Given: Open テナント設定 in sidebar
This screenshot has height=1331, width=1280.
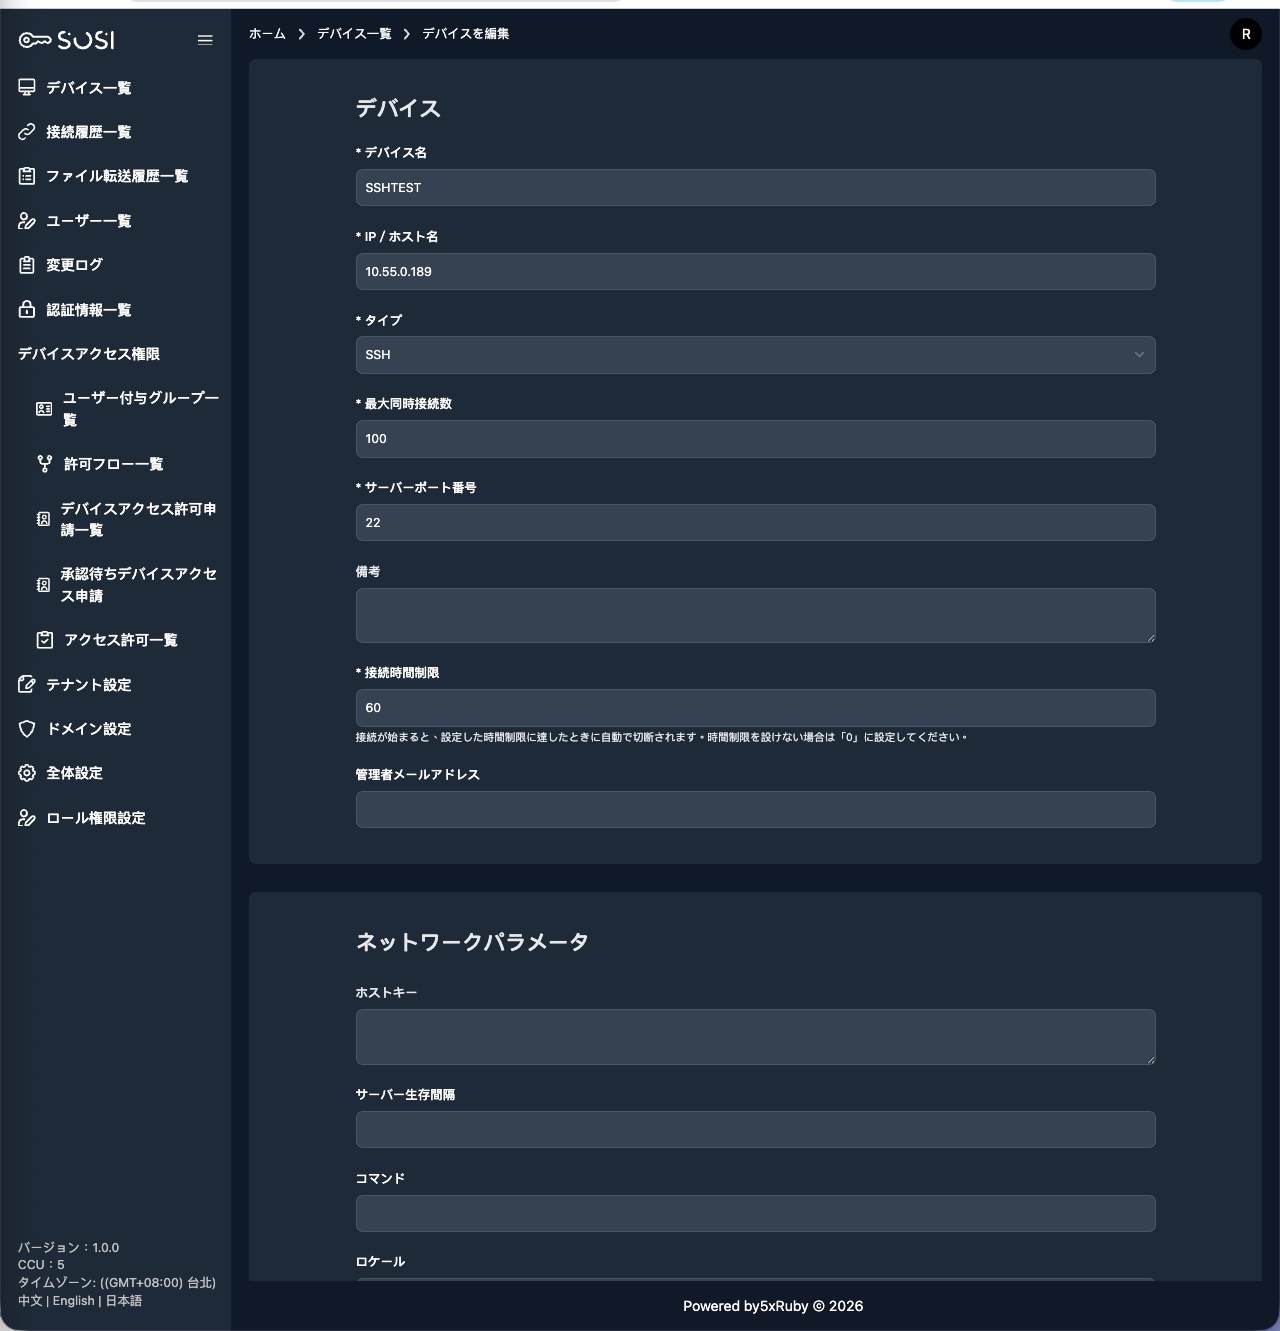Looking at the screenshot, I should tap(89, 685).
